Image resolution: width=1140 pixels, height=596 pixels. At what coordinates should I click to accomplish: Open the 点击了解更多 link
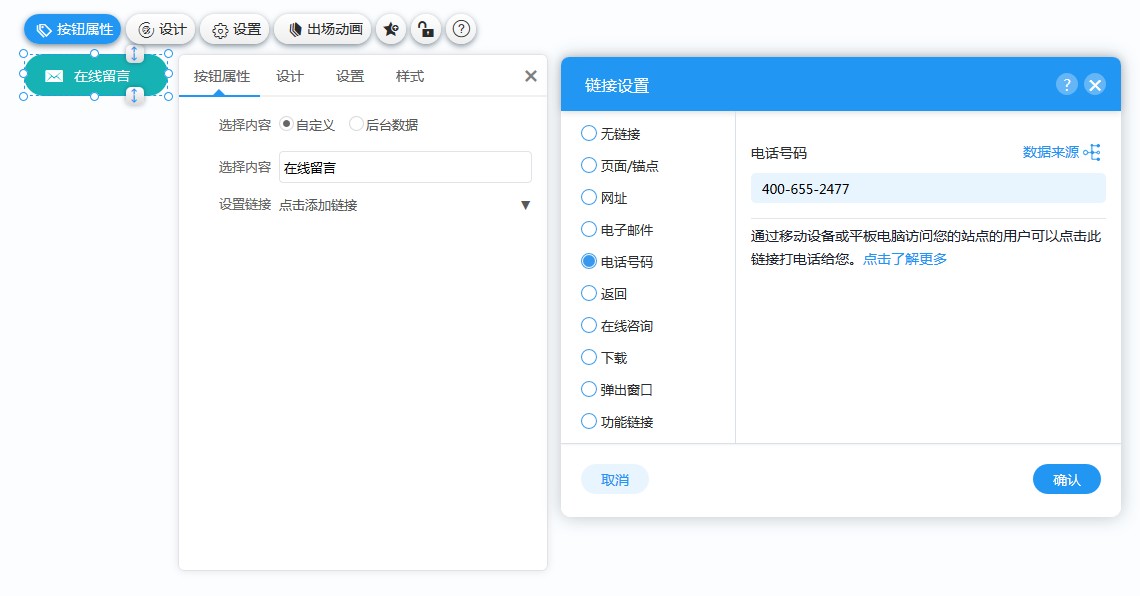click(x=904, y=259)
